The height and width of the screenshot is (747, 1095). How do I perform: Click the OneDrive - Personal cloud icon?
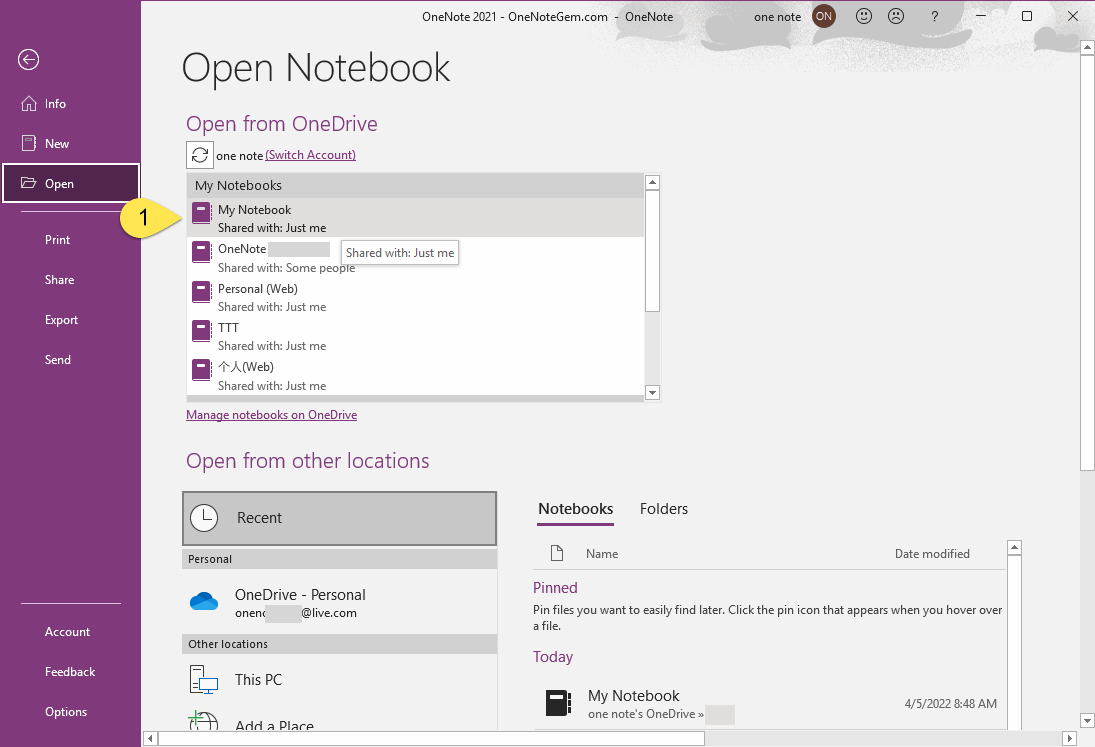point(204,601)
